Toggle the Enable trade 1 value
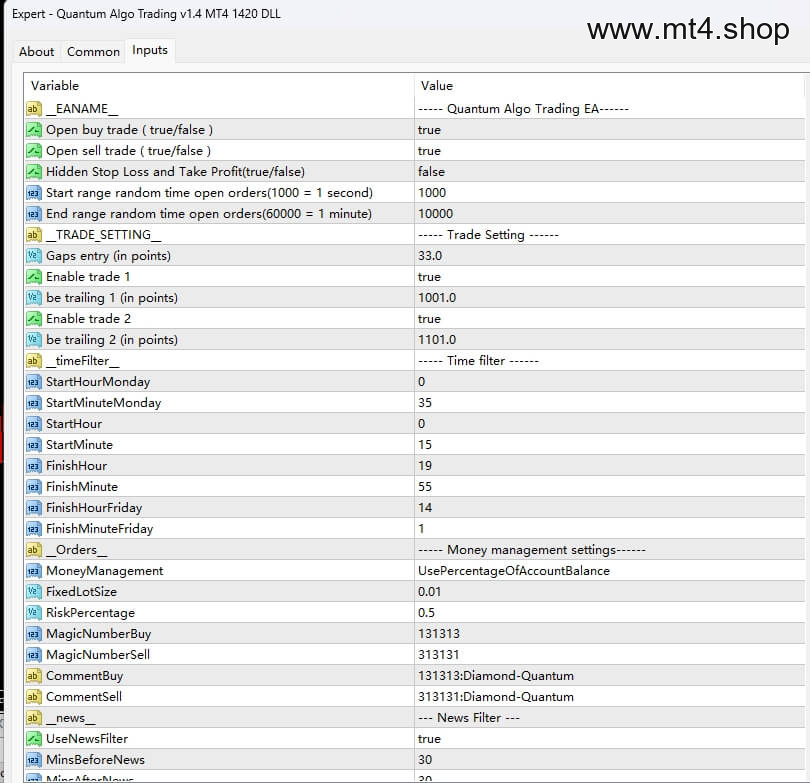 coord(429,277)
